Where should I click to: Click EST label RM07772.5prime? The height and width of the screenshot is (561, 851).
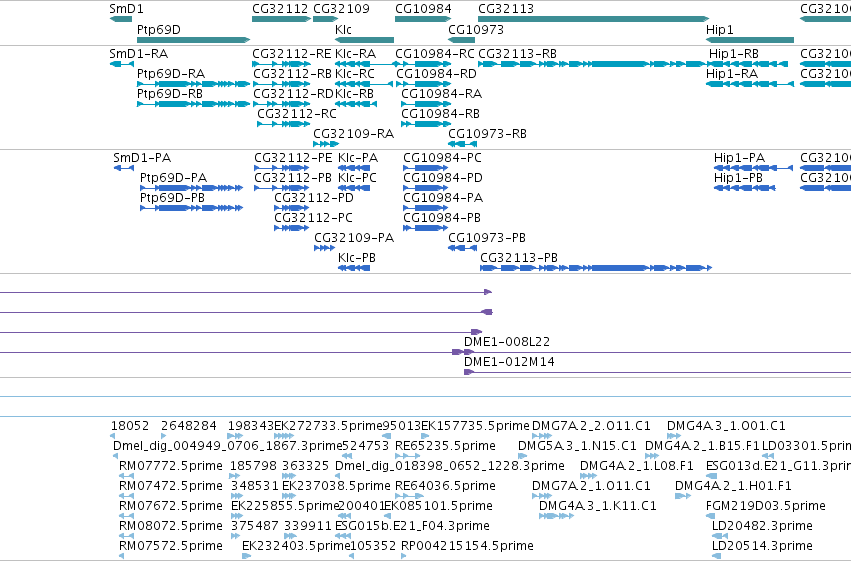point(170,466)
